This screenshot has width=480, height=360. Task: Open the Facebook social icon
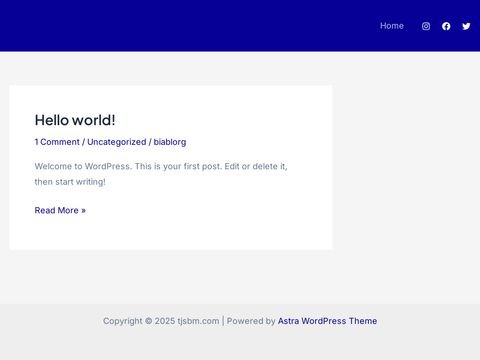pyautogui.click(x=446, y=26)
